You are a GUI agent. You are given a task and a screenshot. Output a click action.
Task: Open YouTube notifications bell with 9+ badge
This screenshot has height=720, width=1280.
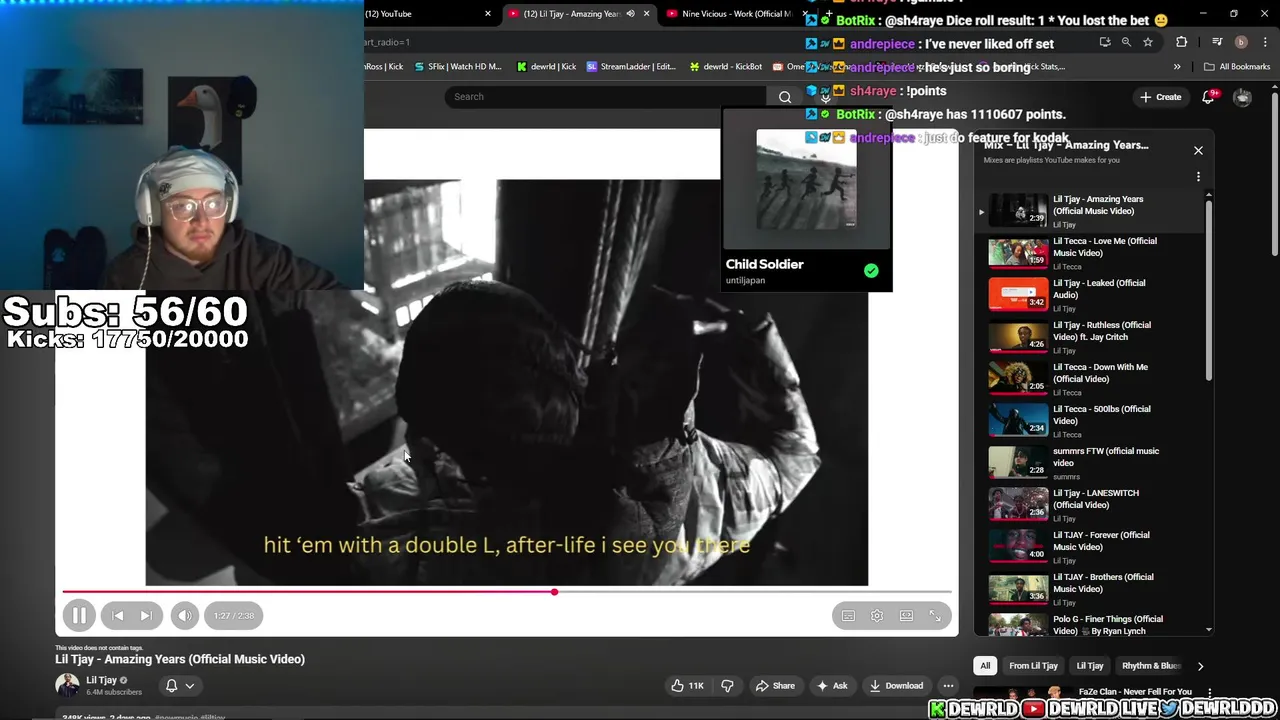coord(1209,97)
